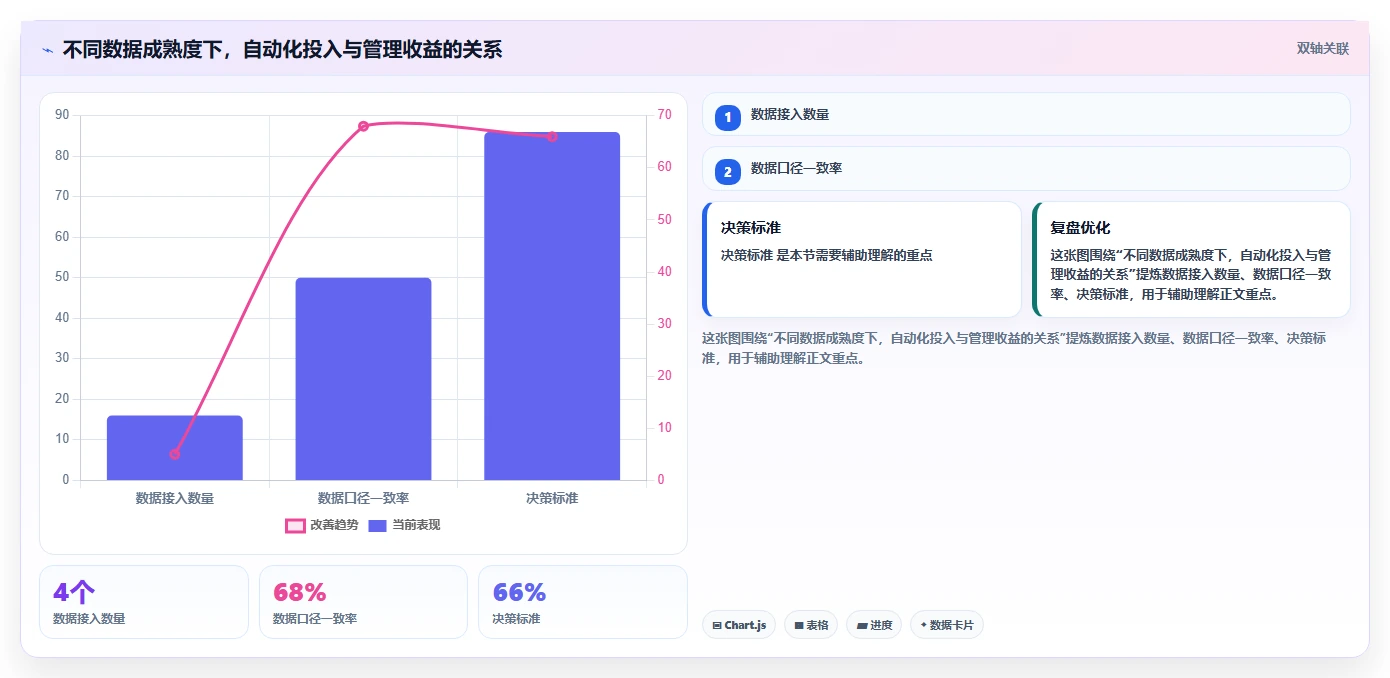Image resolution: width=1390 pixels, height=678 pixels.
Task: Click the 决策标准 caption under 66%
Action: tap(516, 619)
